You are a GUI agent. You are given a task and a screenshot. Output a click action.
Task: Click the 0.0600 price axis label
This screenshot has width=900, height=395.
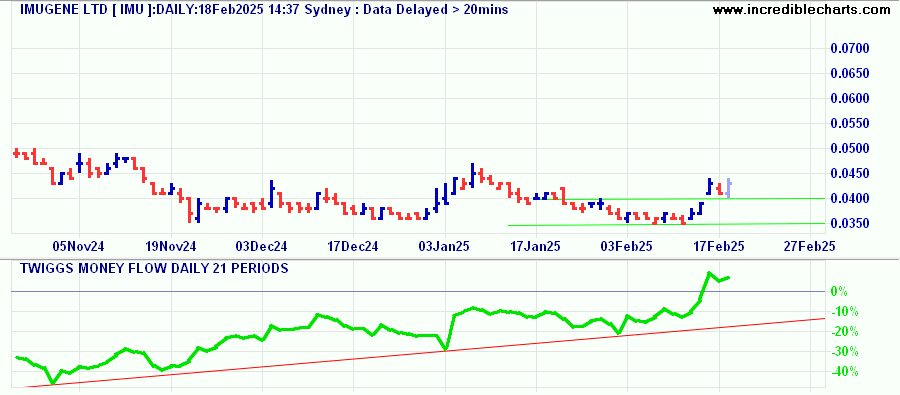[x=850, y=99]
